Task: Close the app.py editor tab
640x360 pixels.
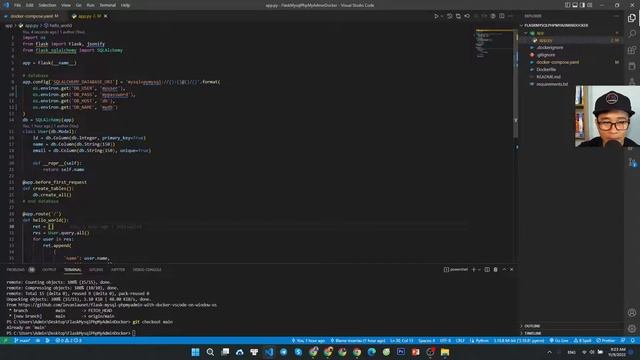Action: tap(106, 16)
